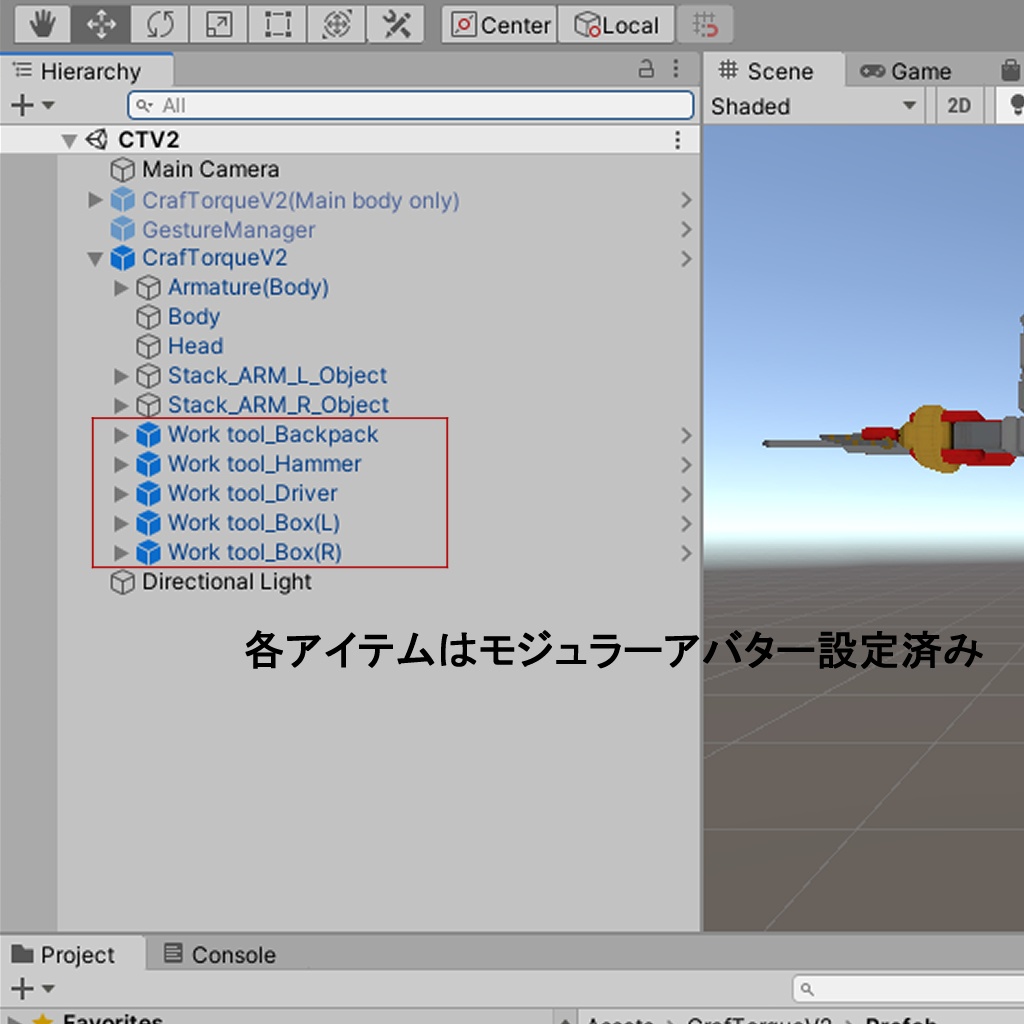The height and width of the screenshot is (1024, 1024).
Task: Select the Rect Transform tool
Action: coord(275,24)
